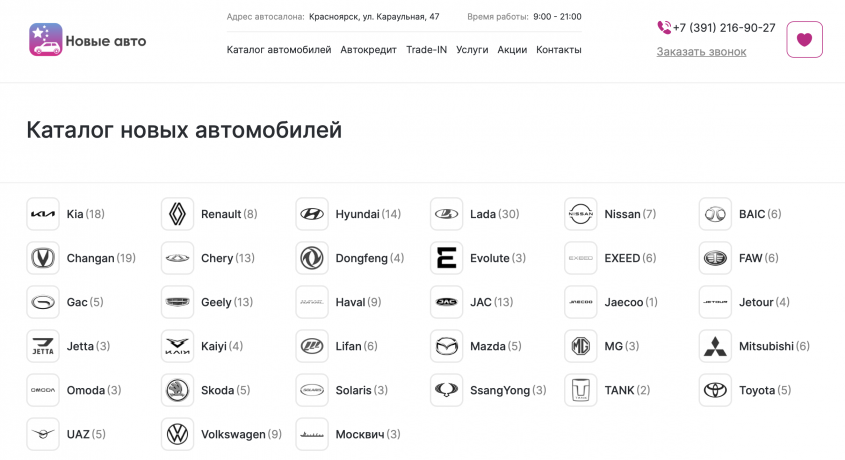Click the Omoda logo icon

click(43, 390)
